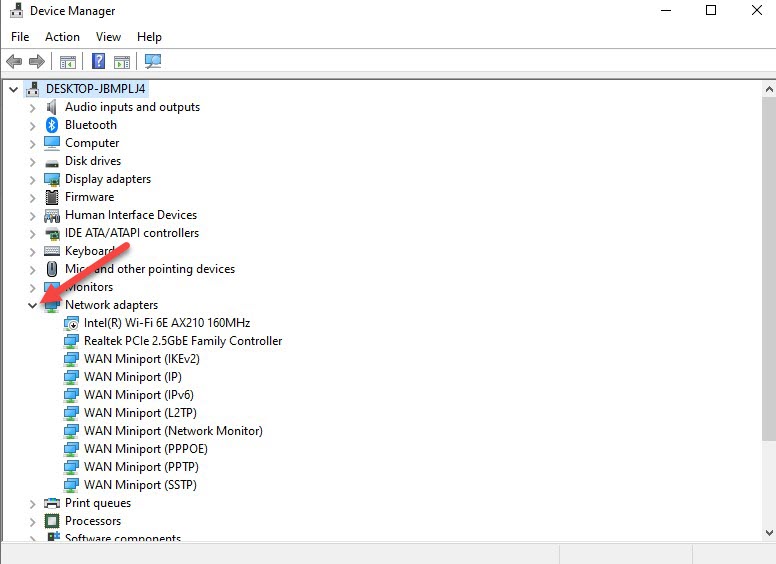Select Intel(R) Wi-Fi 6E AX210 160MHz
The image size is (776, 564).
pyautogui.click(x=167, y=323)
